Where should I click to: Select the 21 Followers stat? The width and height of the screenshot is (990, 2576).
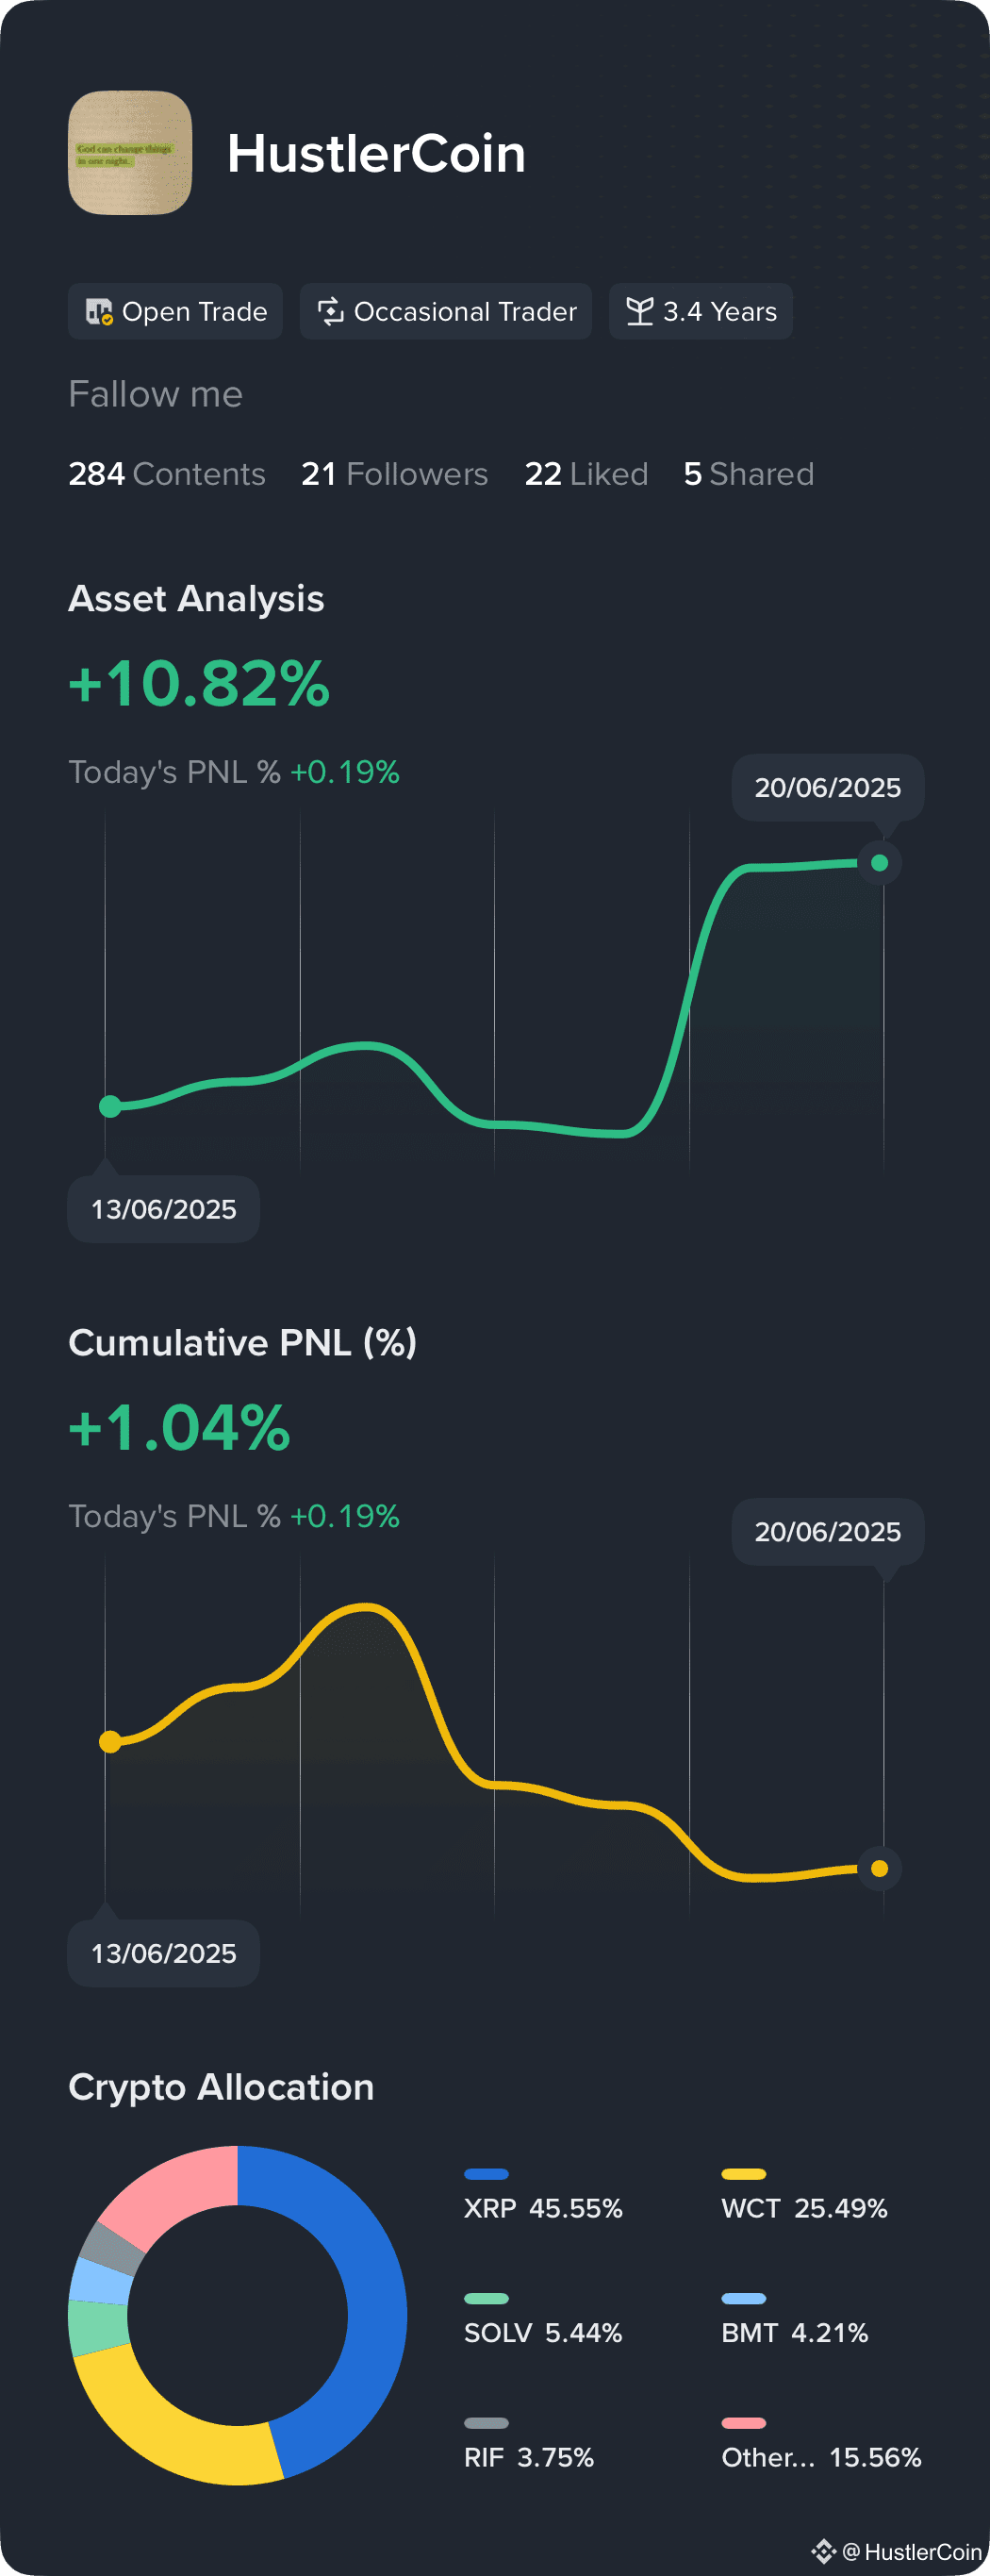394,474
